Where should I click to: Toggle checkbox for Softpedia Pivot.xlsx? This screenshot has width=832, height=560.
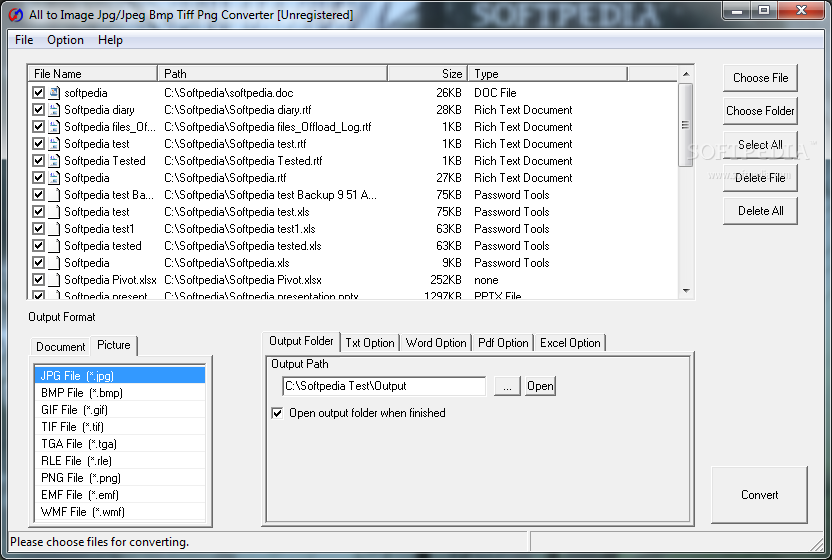(38, 280)
